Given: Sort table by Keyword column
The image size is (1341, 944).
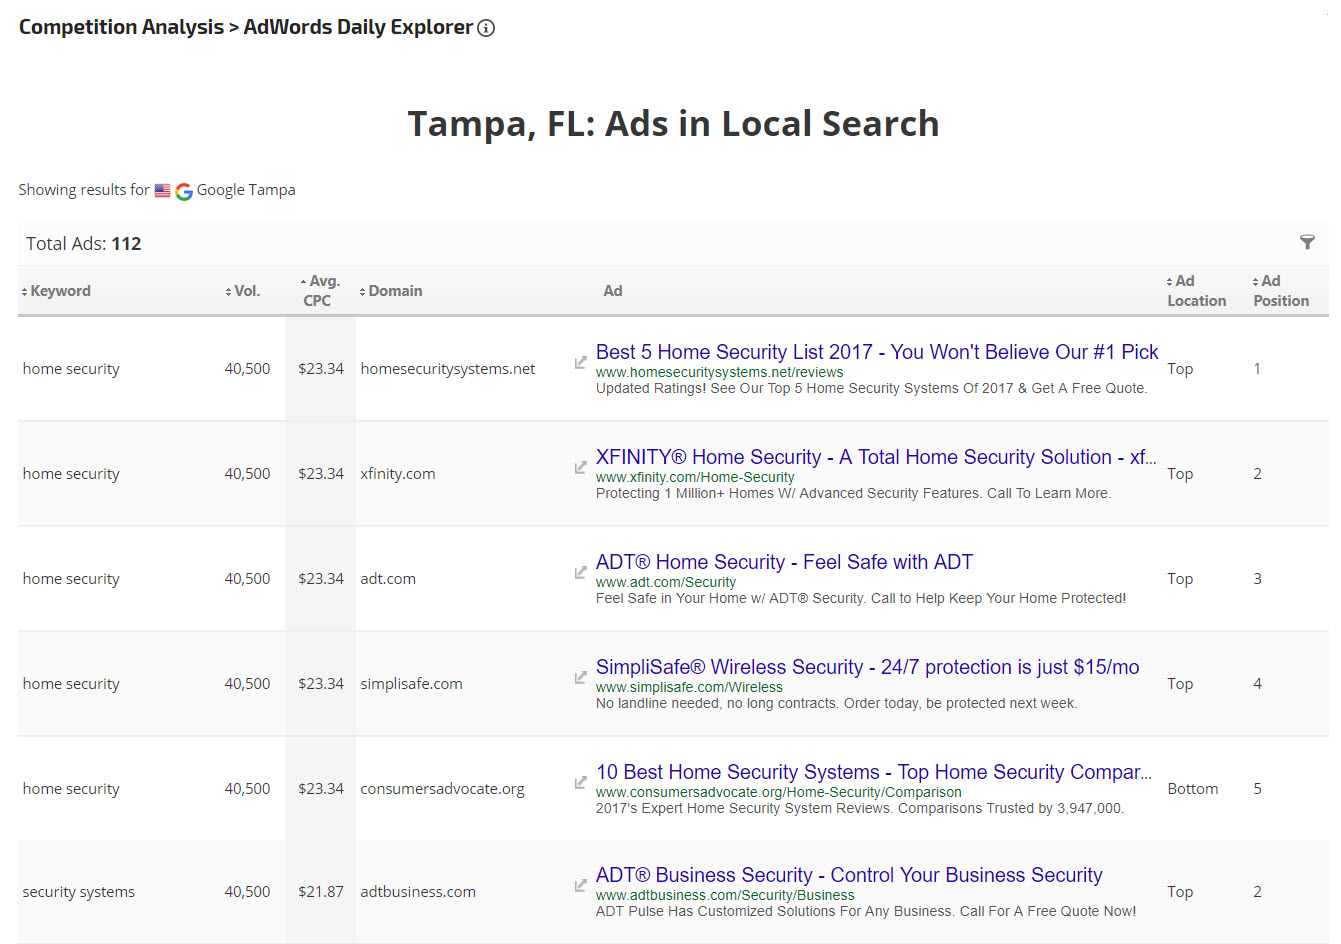Looking at the screenshot, I should click(x=59, y=291).
